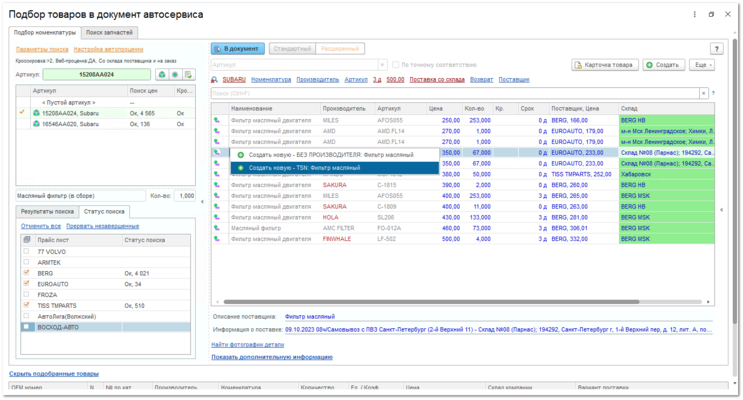743x400 pixels.
Task: Click the Создать button
Action: point(663,65)
